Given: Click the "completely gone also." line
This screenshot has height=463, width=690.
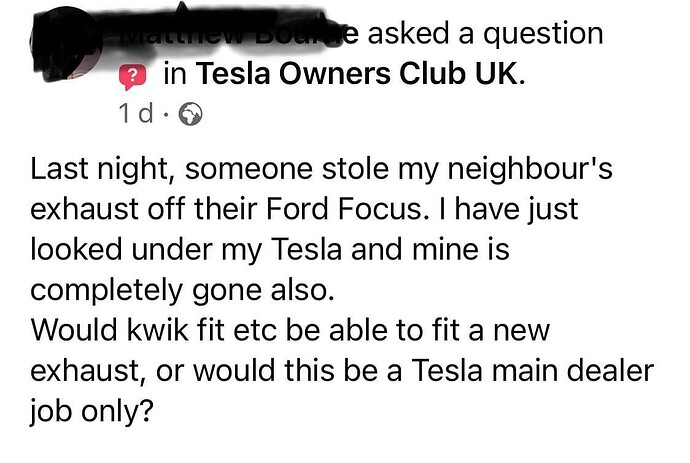Looking at the screenshot, I should coord(167,290).
